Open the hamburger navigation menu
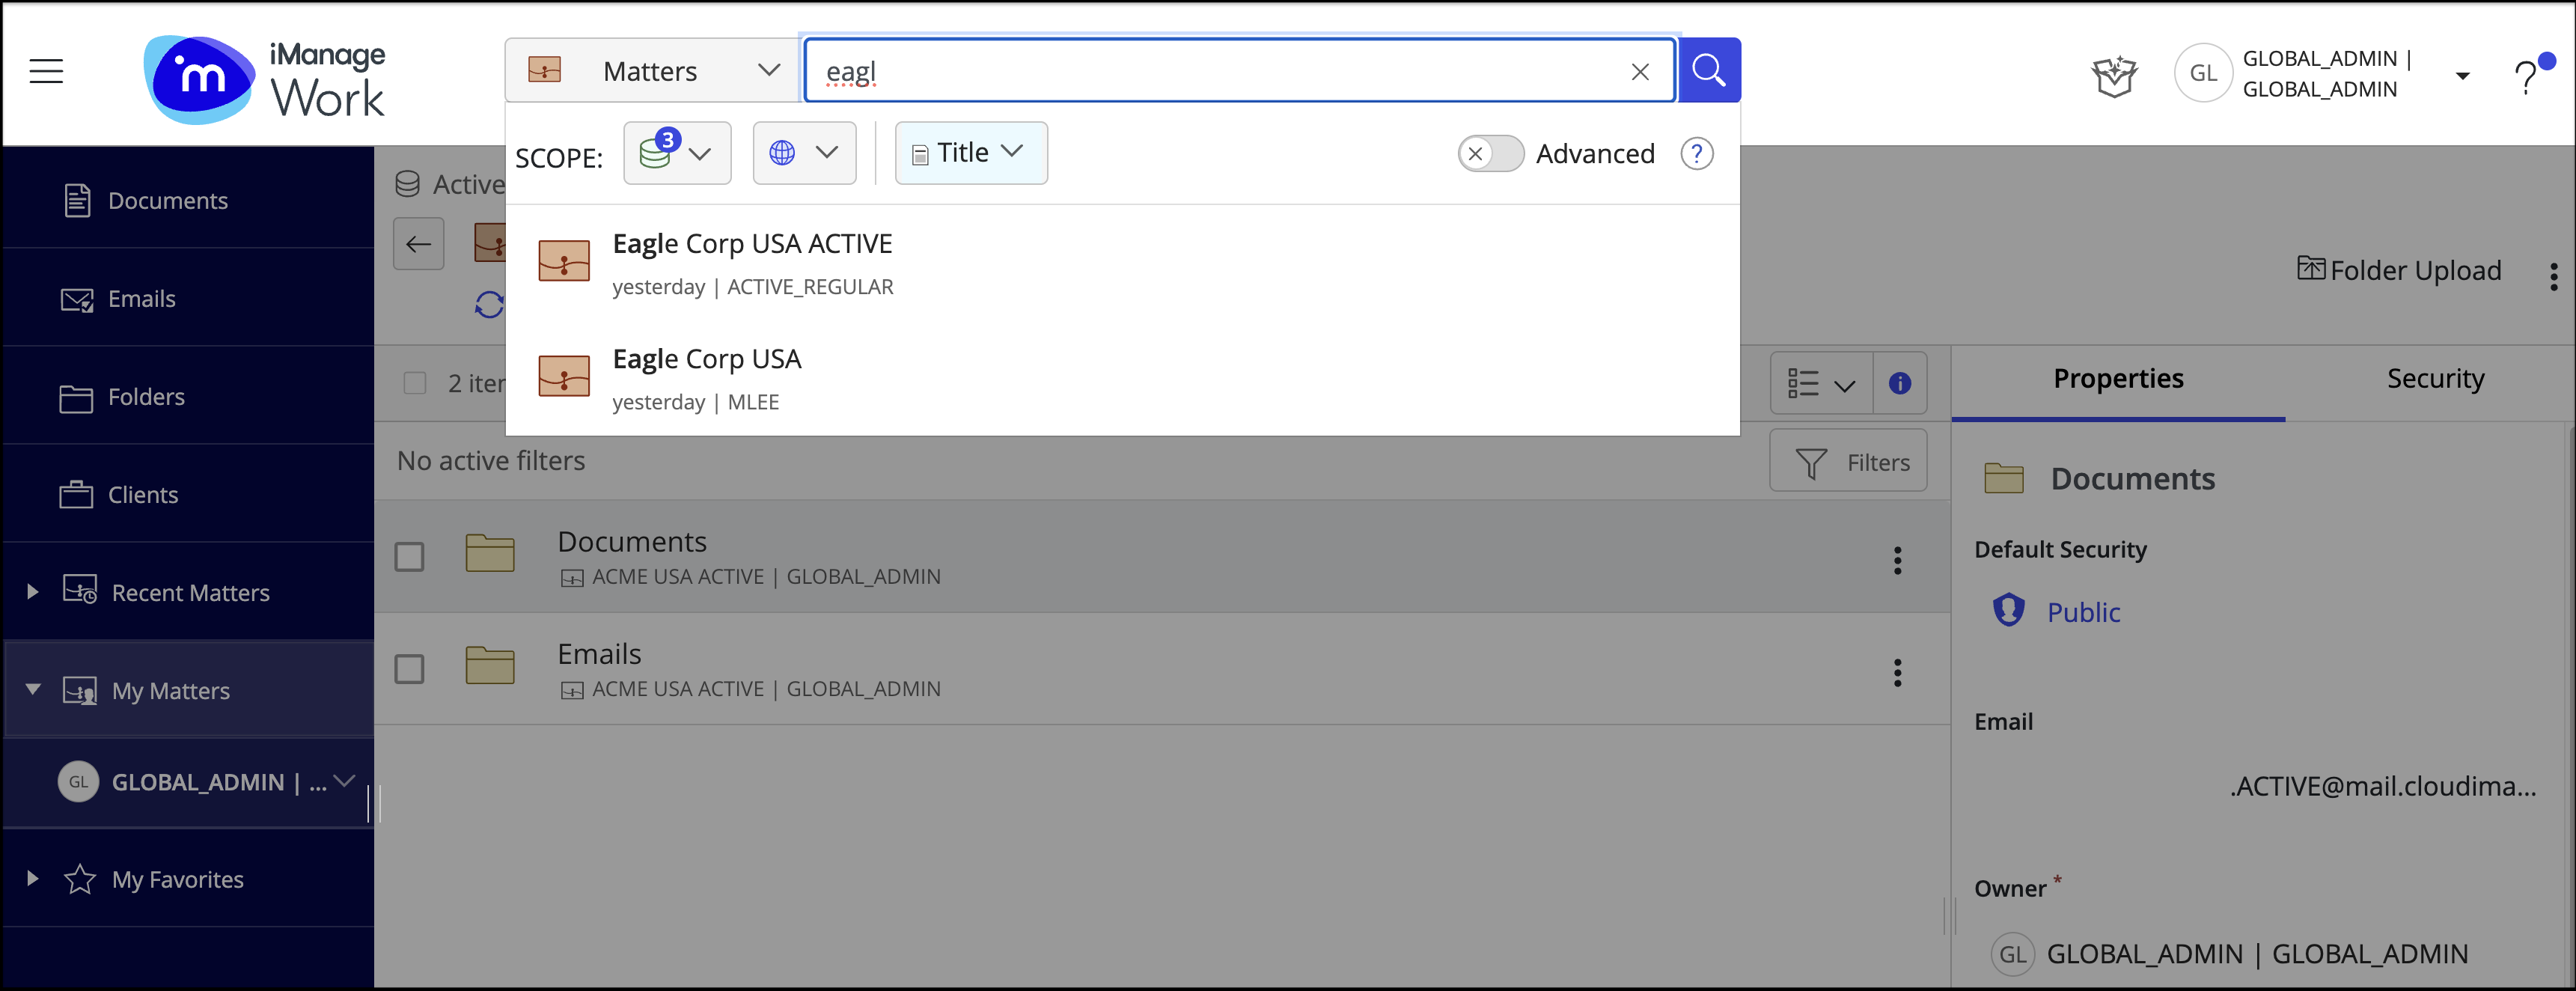 pos(46,71)
